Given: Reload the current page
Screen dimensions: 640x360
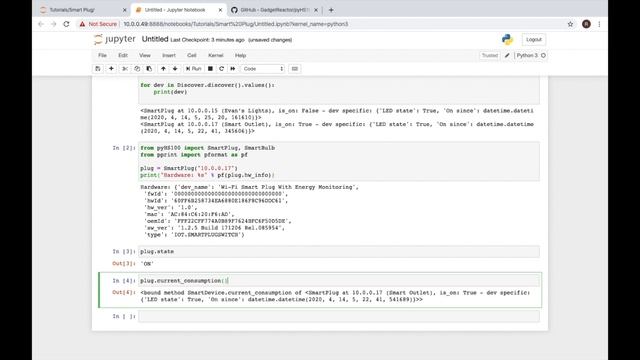Looking at the screenshot, I should pos(66,24).
